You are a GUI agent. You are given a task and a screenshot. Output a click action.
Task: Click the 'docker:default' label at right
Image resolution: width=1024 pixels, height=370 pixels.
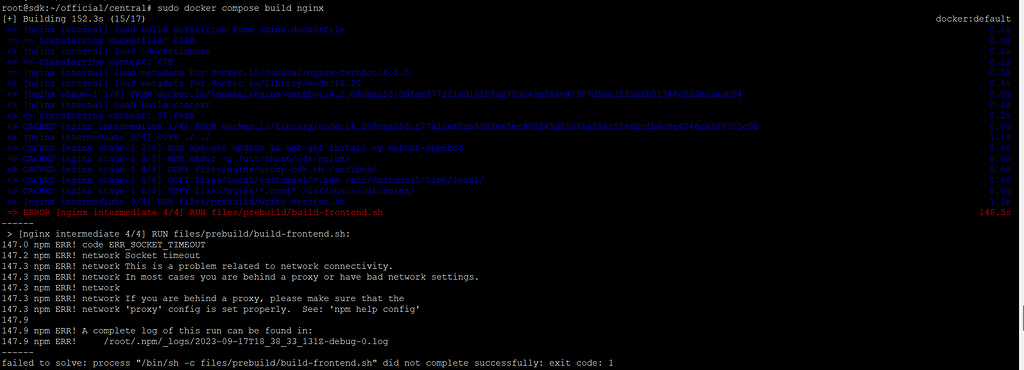tap(973, 19)
